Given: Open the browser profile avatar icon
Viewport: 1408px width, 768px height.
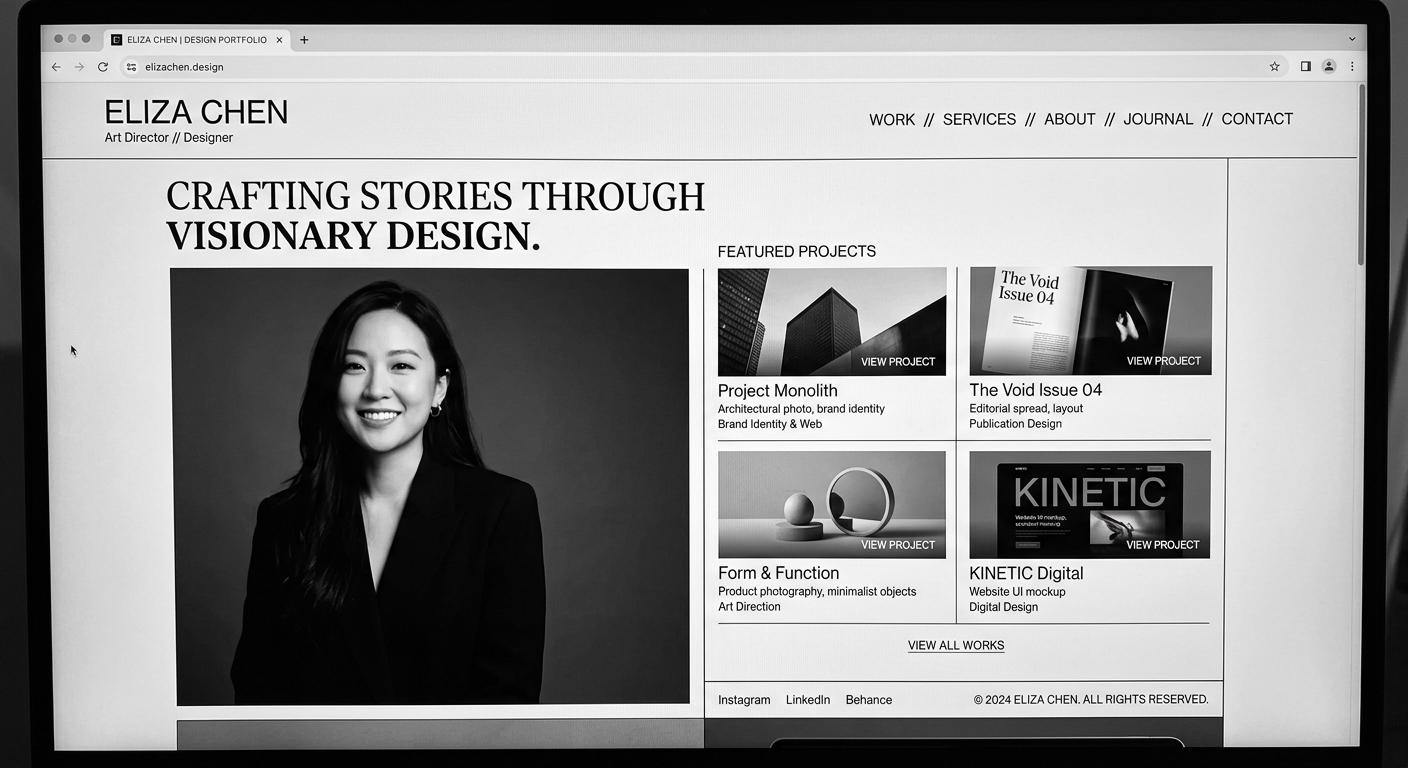Looking at the screenshot, I should 1329,67.
